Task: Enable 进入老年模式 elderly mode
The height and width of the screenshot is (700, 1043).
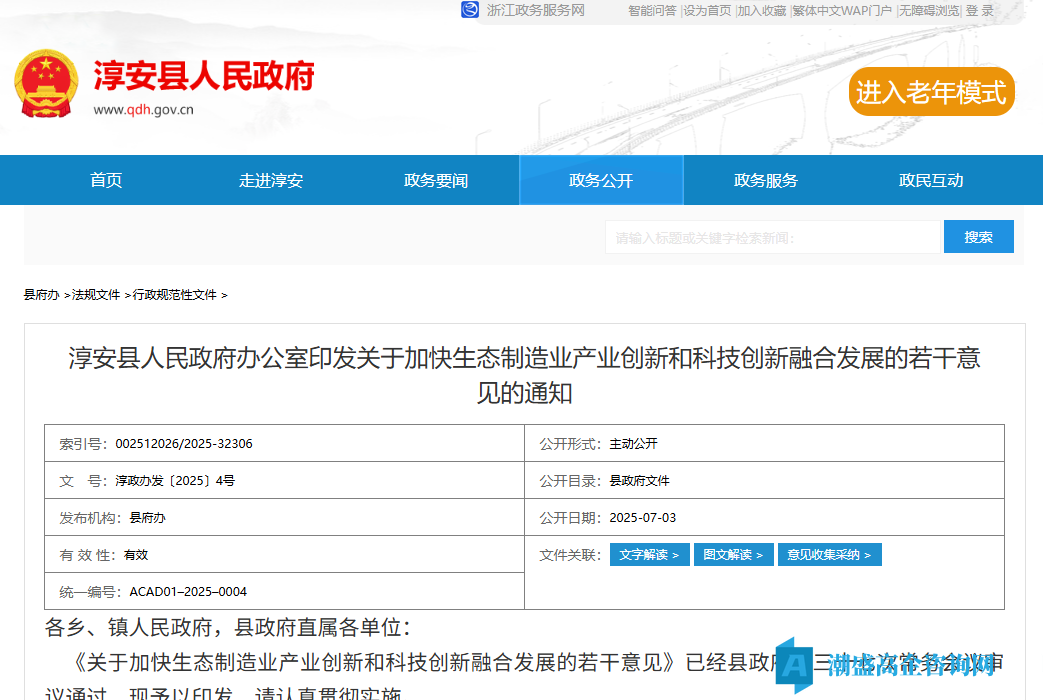Action: click(x=931, y=92)
